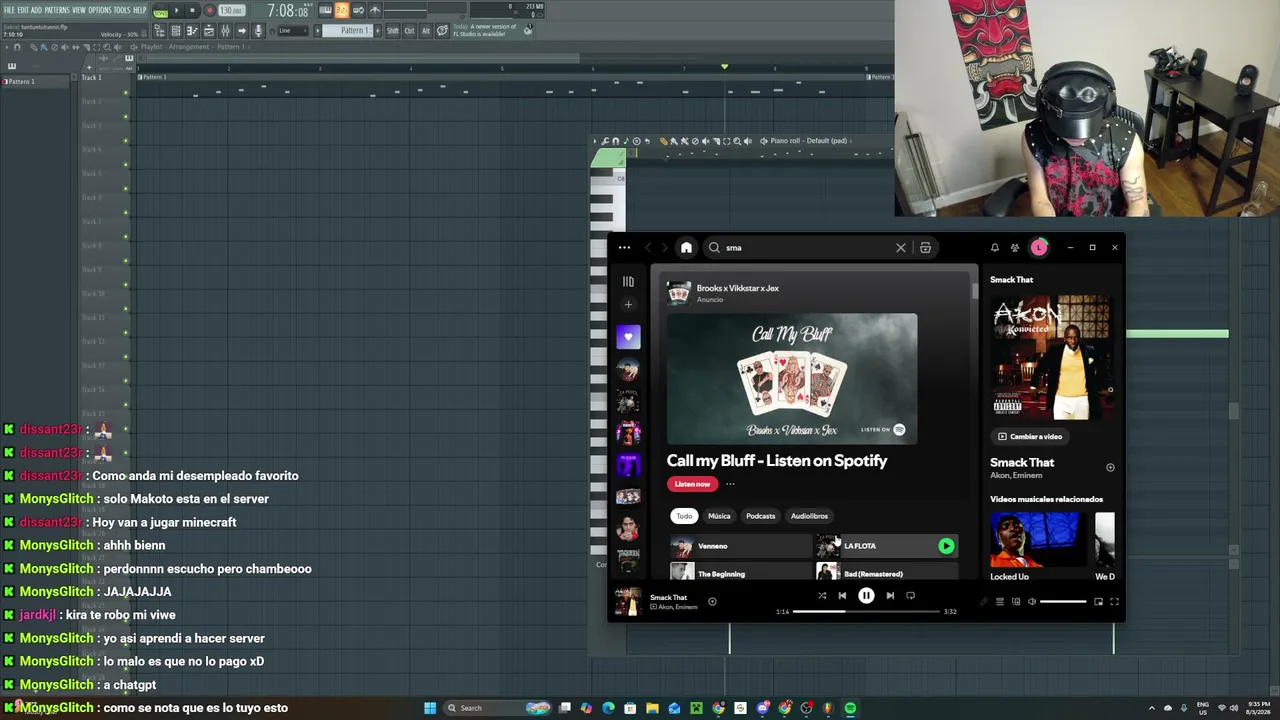Image resolution: width=1280 pixels, height=720 pixels.
Task: Click the Akon Konvicted album cover
Action: (x=1052, y=356)
